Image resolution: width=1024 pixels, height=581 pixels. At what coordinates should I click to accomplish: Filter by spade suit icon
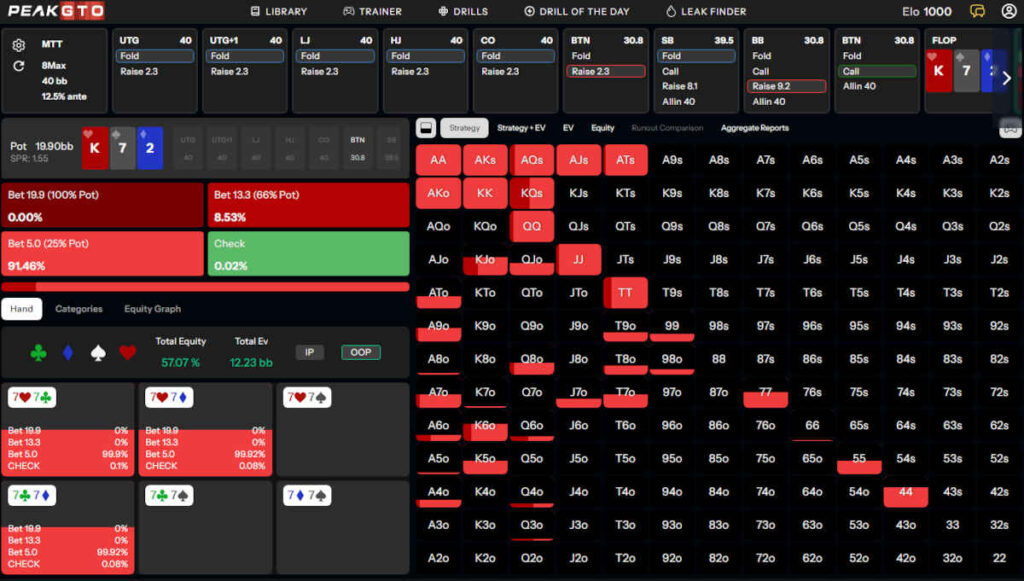point(98,352)
